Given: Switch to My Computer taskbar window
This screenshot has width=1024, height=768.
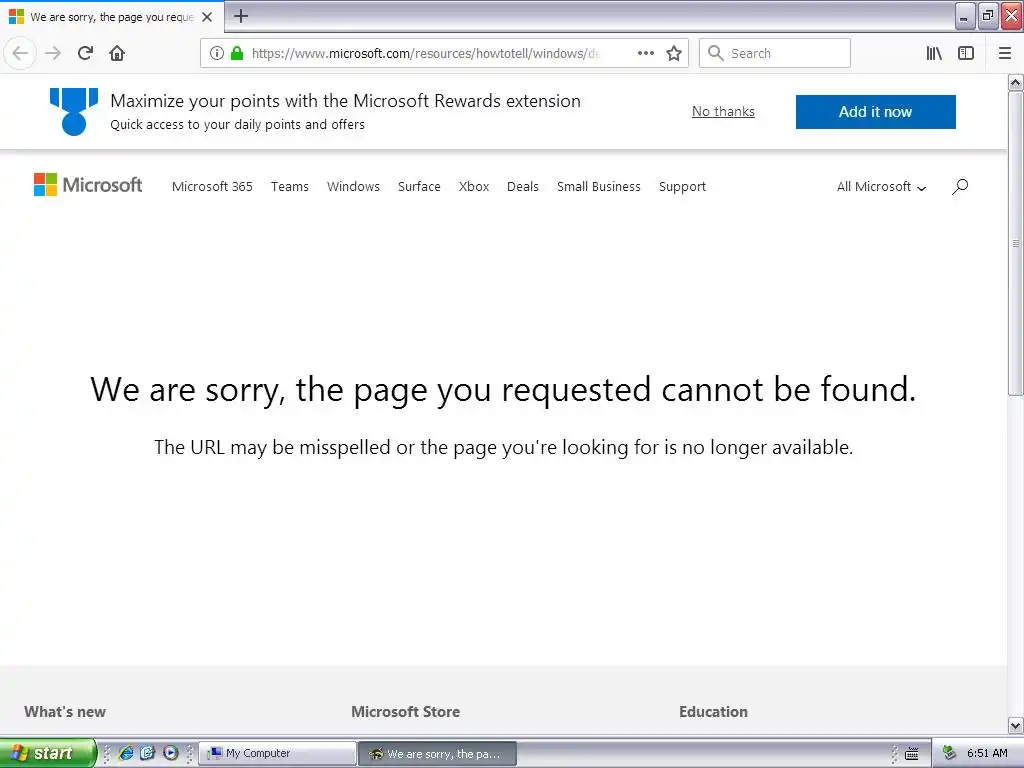Looking at the screenshot, I should [278, 753].
